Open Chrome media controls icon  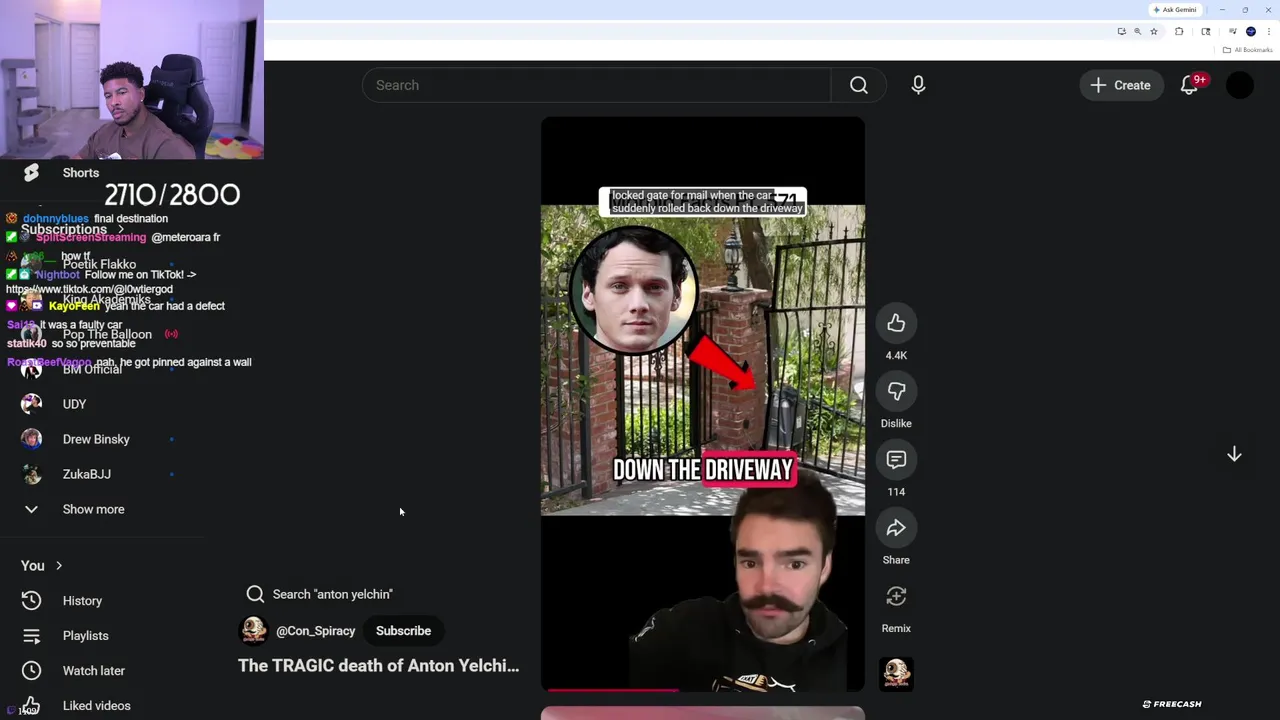[x=1233, y=31]
